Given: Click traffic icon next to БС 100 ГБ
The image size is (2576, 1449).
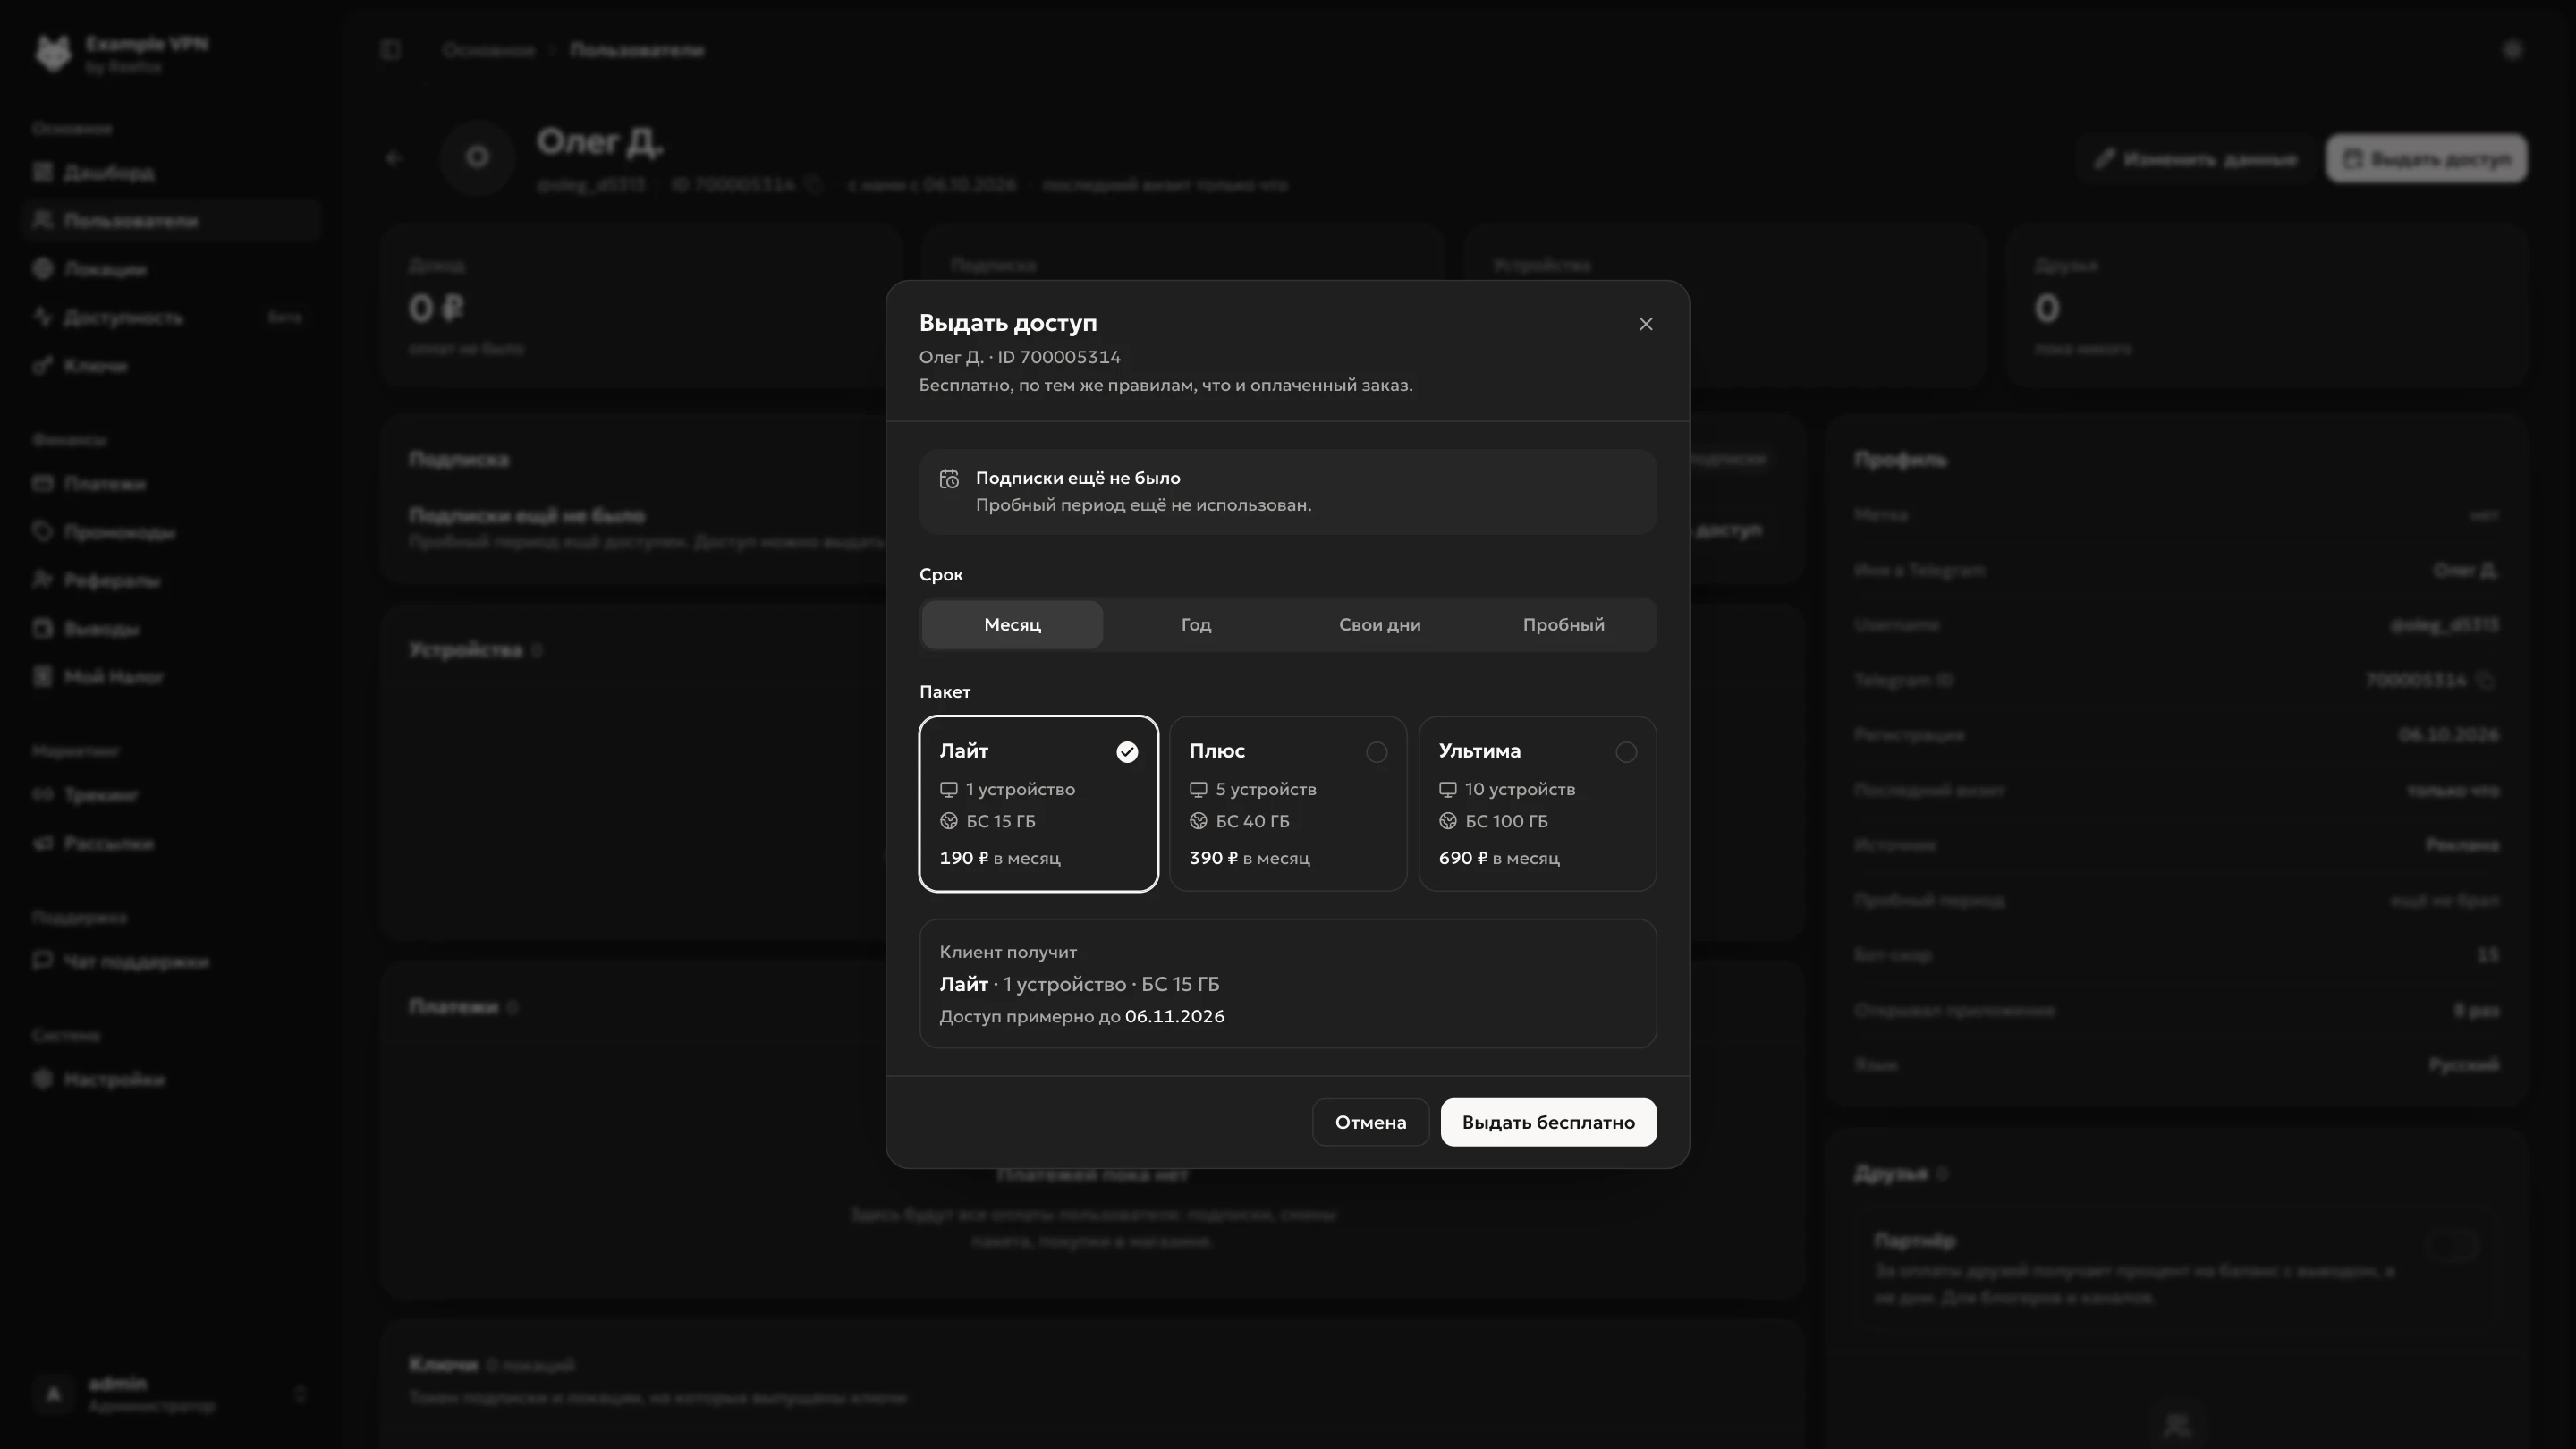Looking at the screenshot, I should tap(1447, 821).
